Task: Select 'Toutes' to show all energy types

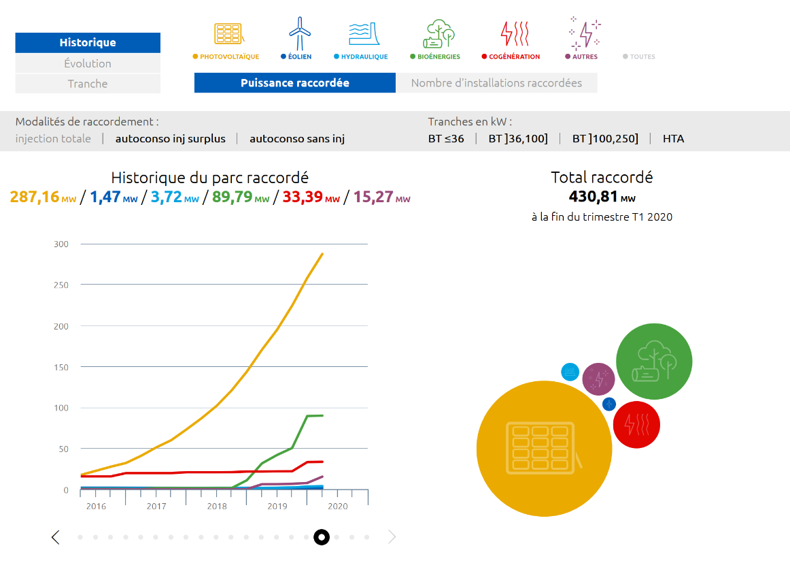Action: click(640, 57)
